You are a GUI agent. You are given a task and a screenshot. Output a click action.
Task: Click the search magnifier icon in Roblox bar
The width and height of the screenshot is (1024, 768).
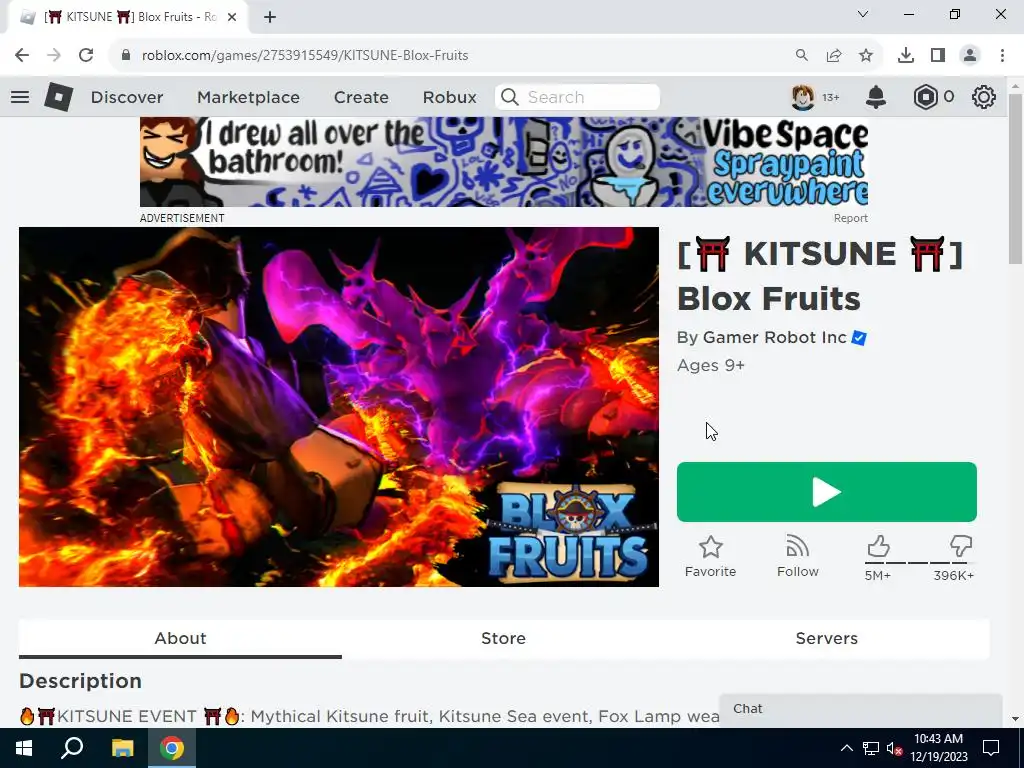coord(510,97)
